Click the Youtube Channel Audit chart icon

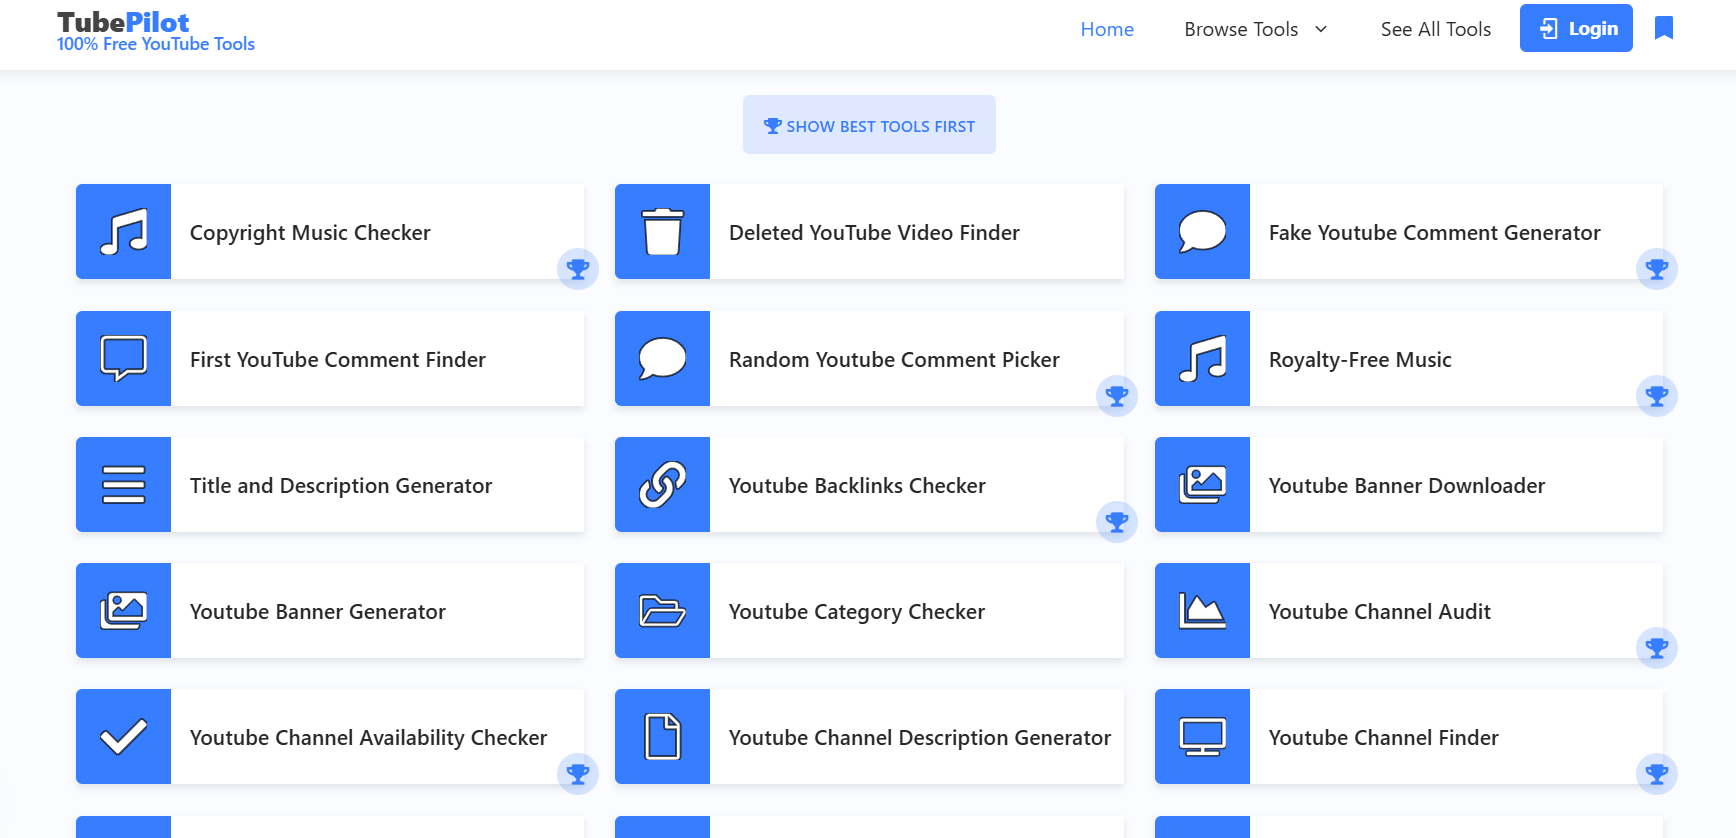(1202, 611)
